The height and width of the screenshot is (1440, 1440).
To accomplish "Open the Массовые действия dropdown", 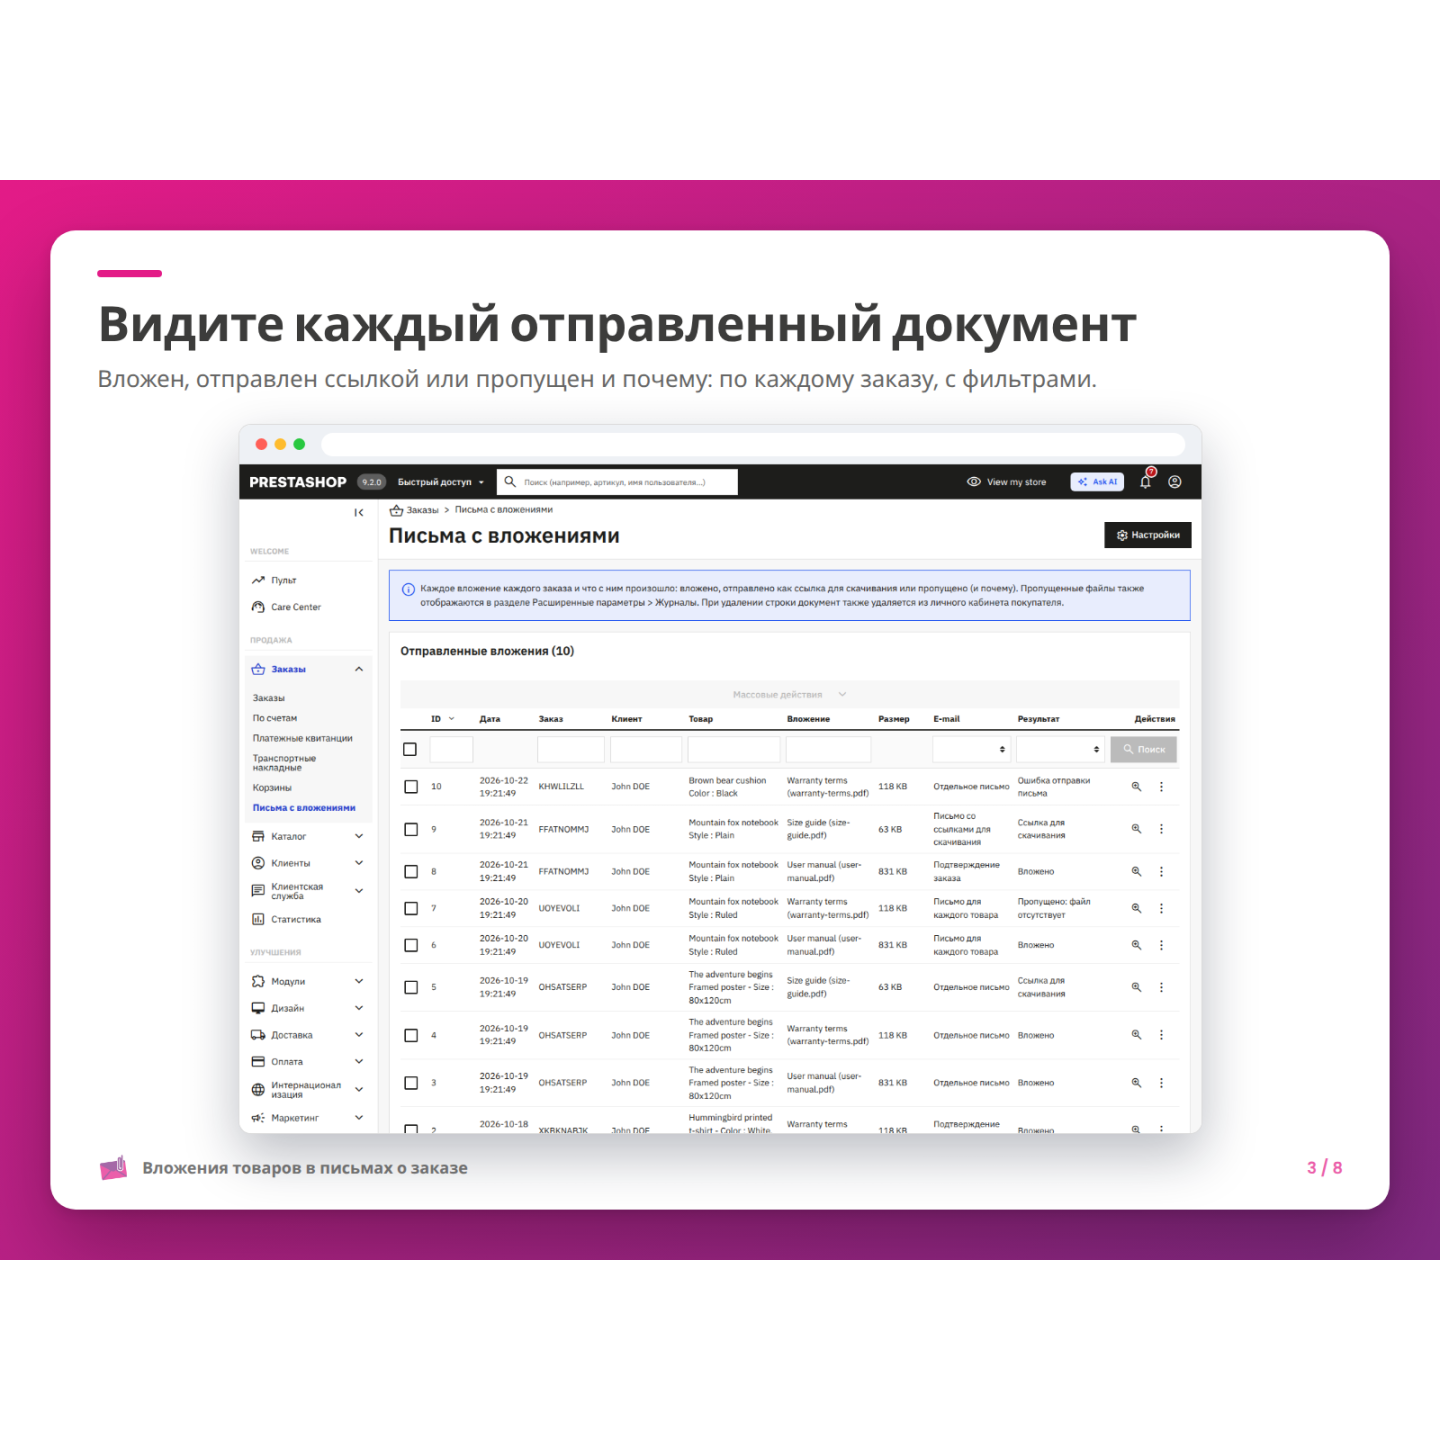I will 789,695.
